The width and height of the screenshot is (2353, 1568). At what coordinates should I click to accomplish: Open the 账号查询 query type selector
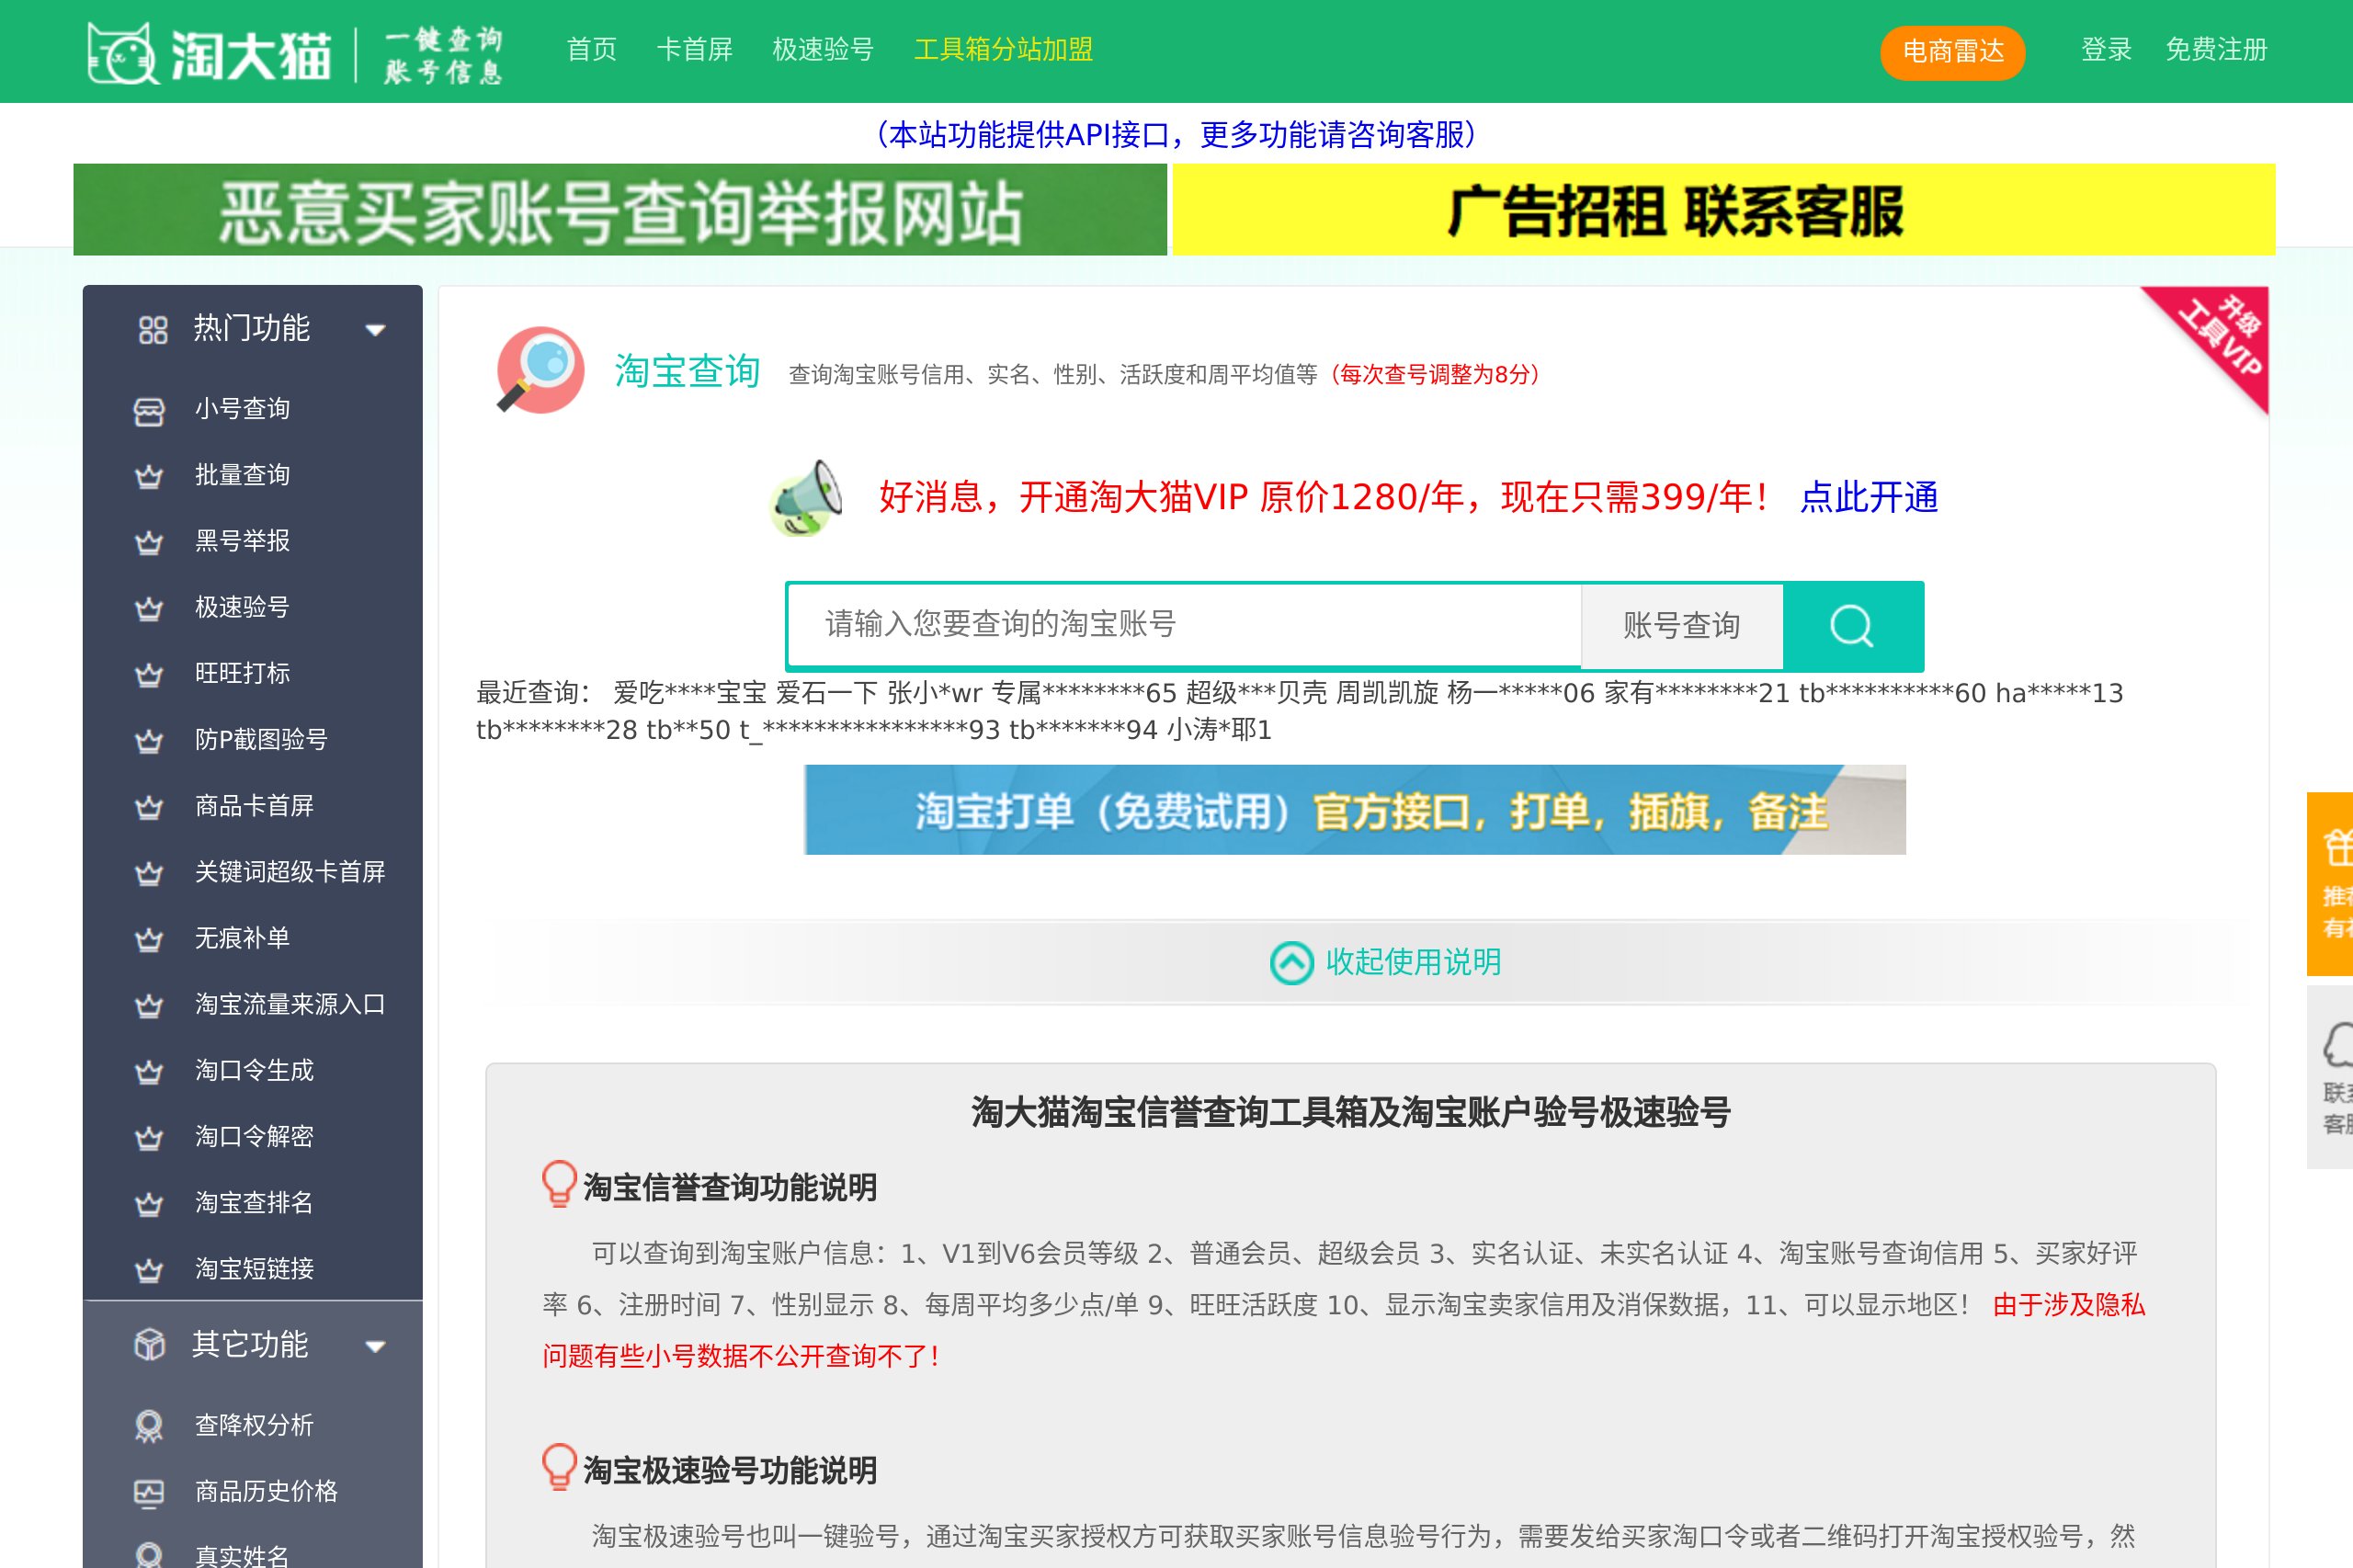tap(1682, 627)
